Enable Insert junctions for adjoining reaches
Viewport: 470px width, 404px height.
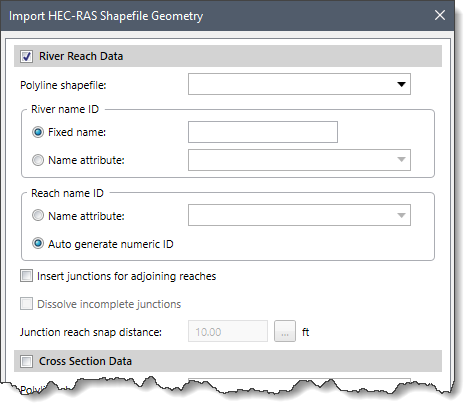pos(26,276)
